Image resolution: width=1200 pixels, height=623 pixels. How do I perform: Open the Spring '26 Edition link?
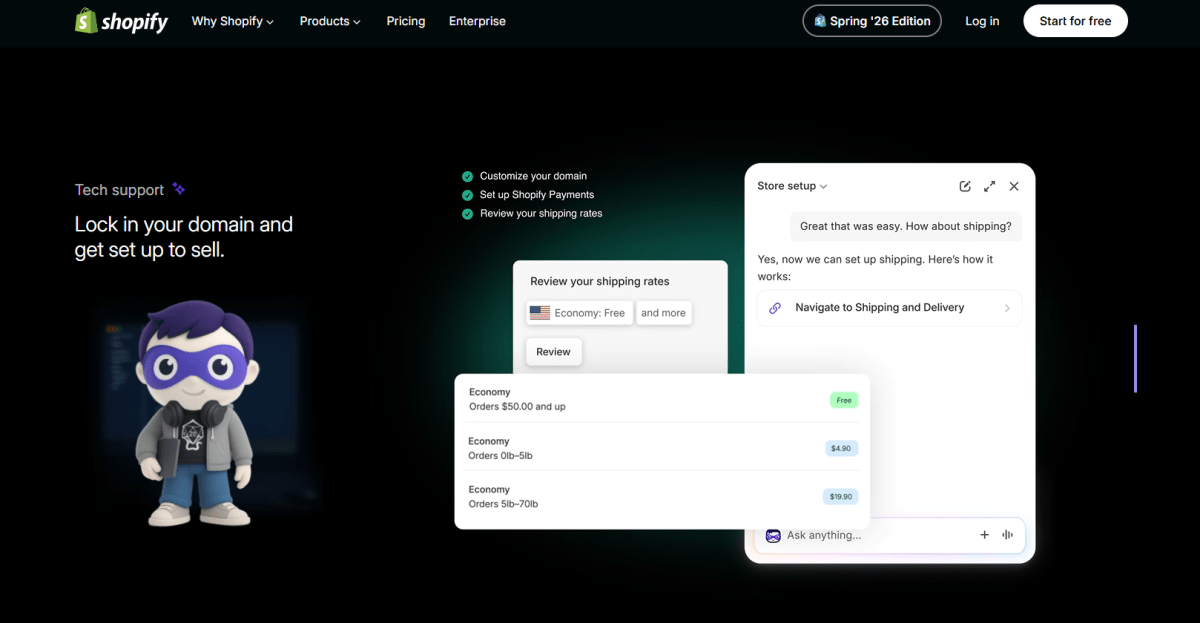(872, 21)
